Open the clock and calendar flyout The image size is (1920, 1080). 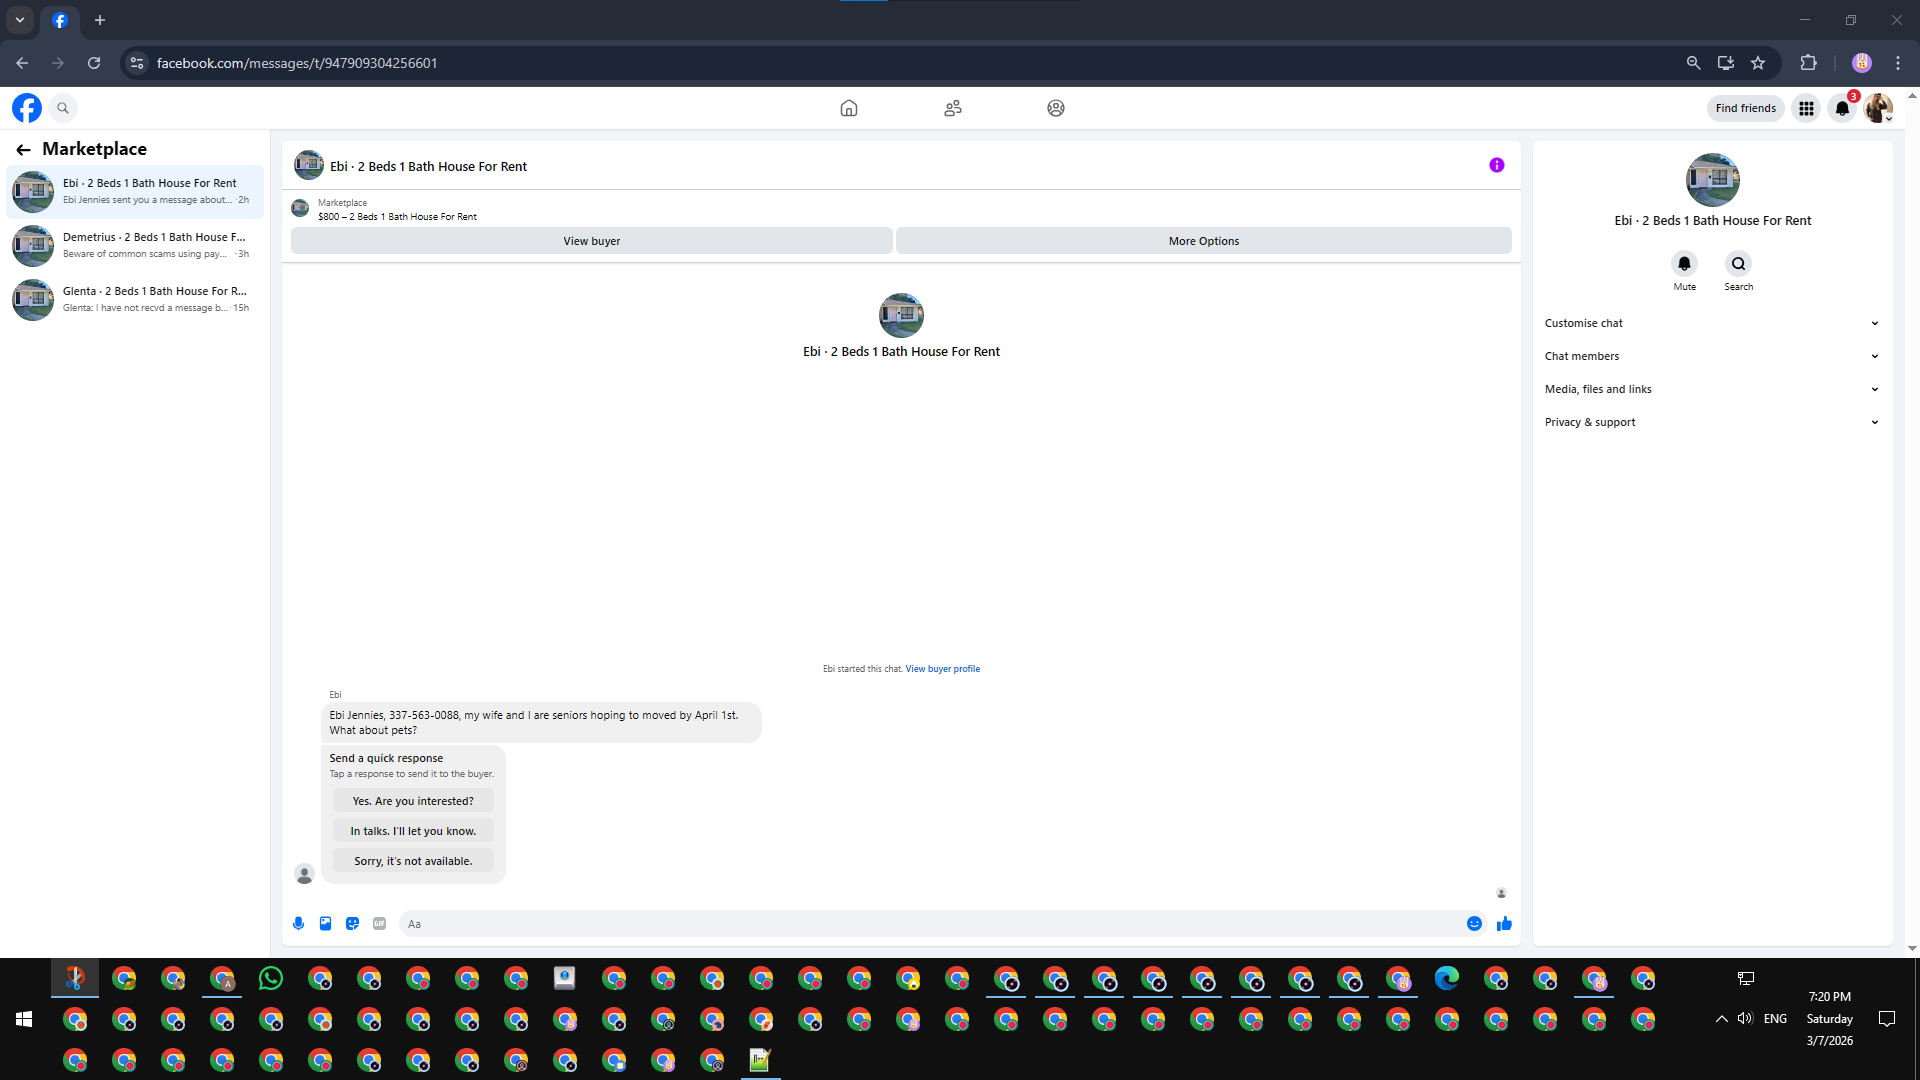[1830, 1019]
